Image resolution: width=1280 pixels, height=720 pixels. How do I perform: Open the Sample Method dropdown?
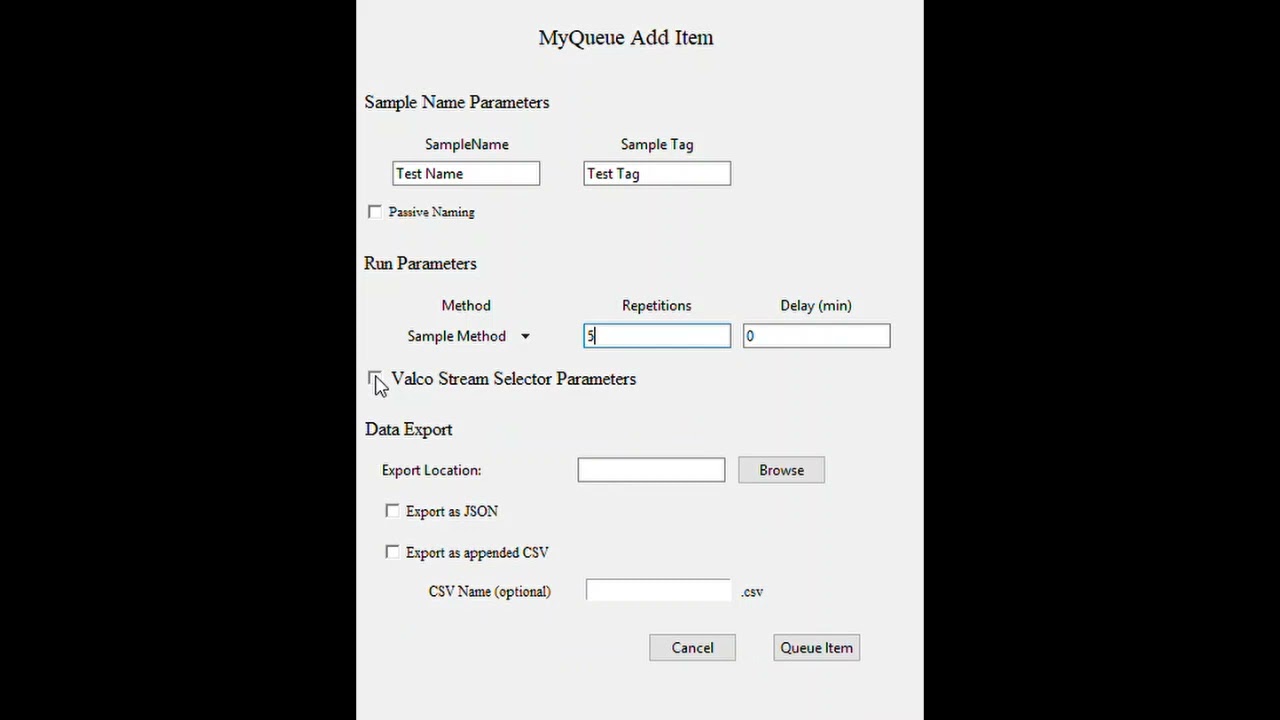pos(468,336)
